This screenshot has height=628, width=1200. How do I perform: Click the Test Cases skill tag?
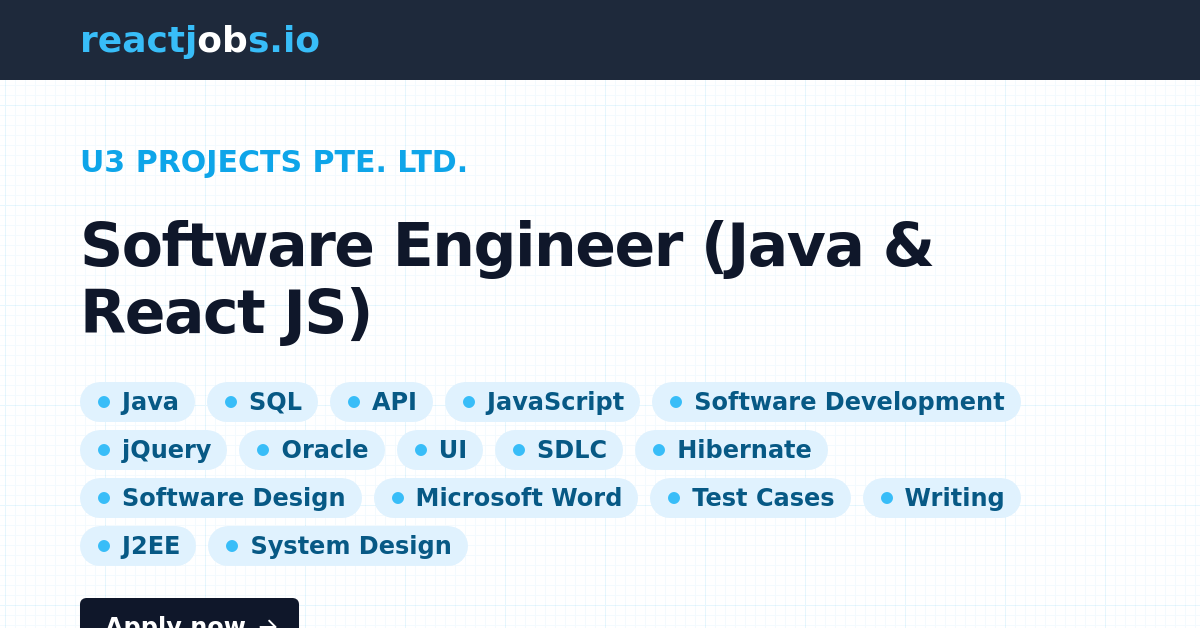750,497
